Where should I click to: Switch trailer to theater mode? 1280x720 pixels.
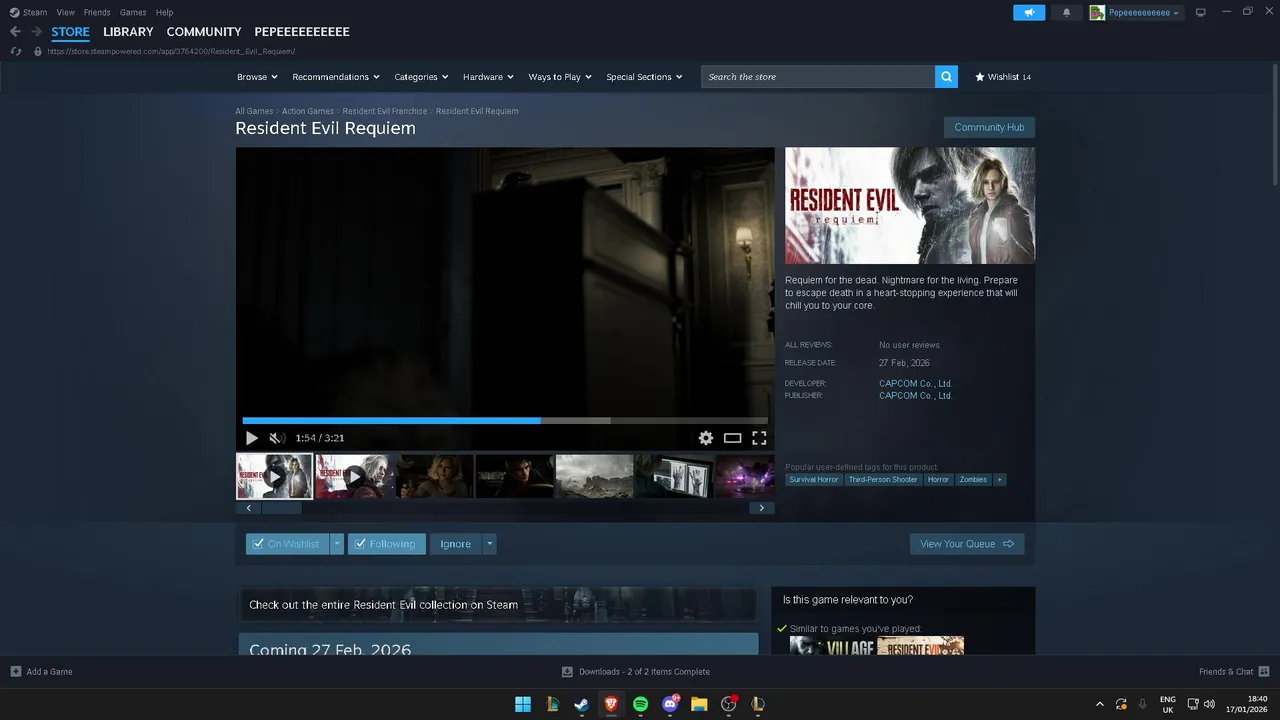tap(733, 438)
